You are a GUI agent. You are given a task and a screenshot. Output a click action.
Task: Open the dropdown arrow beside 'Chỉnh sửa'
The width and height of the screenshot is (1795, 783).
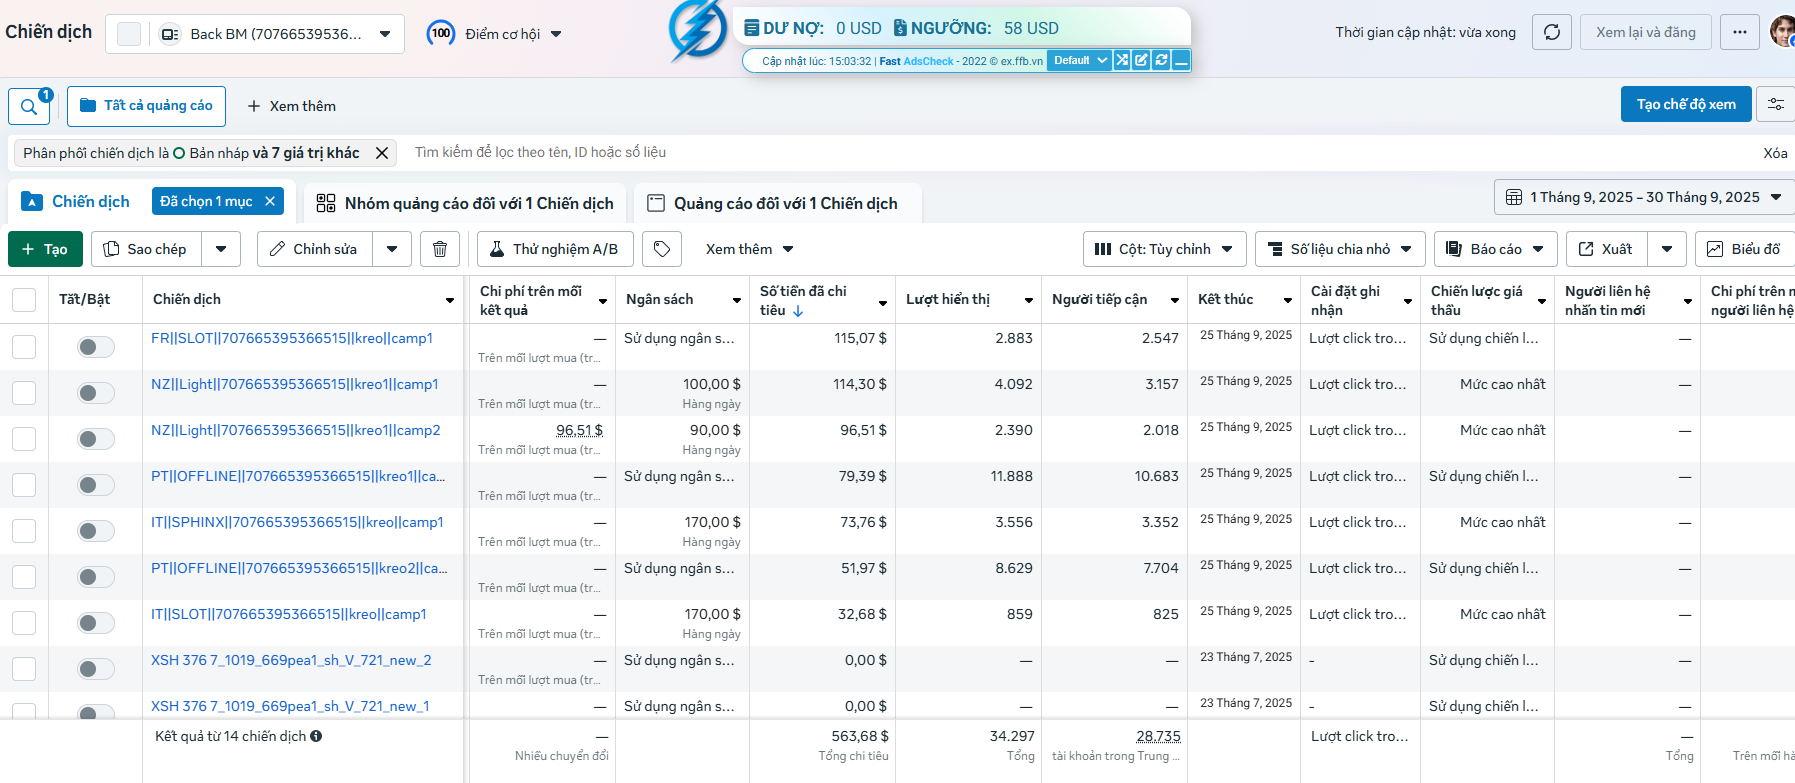click(x=392, y=249)
